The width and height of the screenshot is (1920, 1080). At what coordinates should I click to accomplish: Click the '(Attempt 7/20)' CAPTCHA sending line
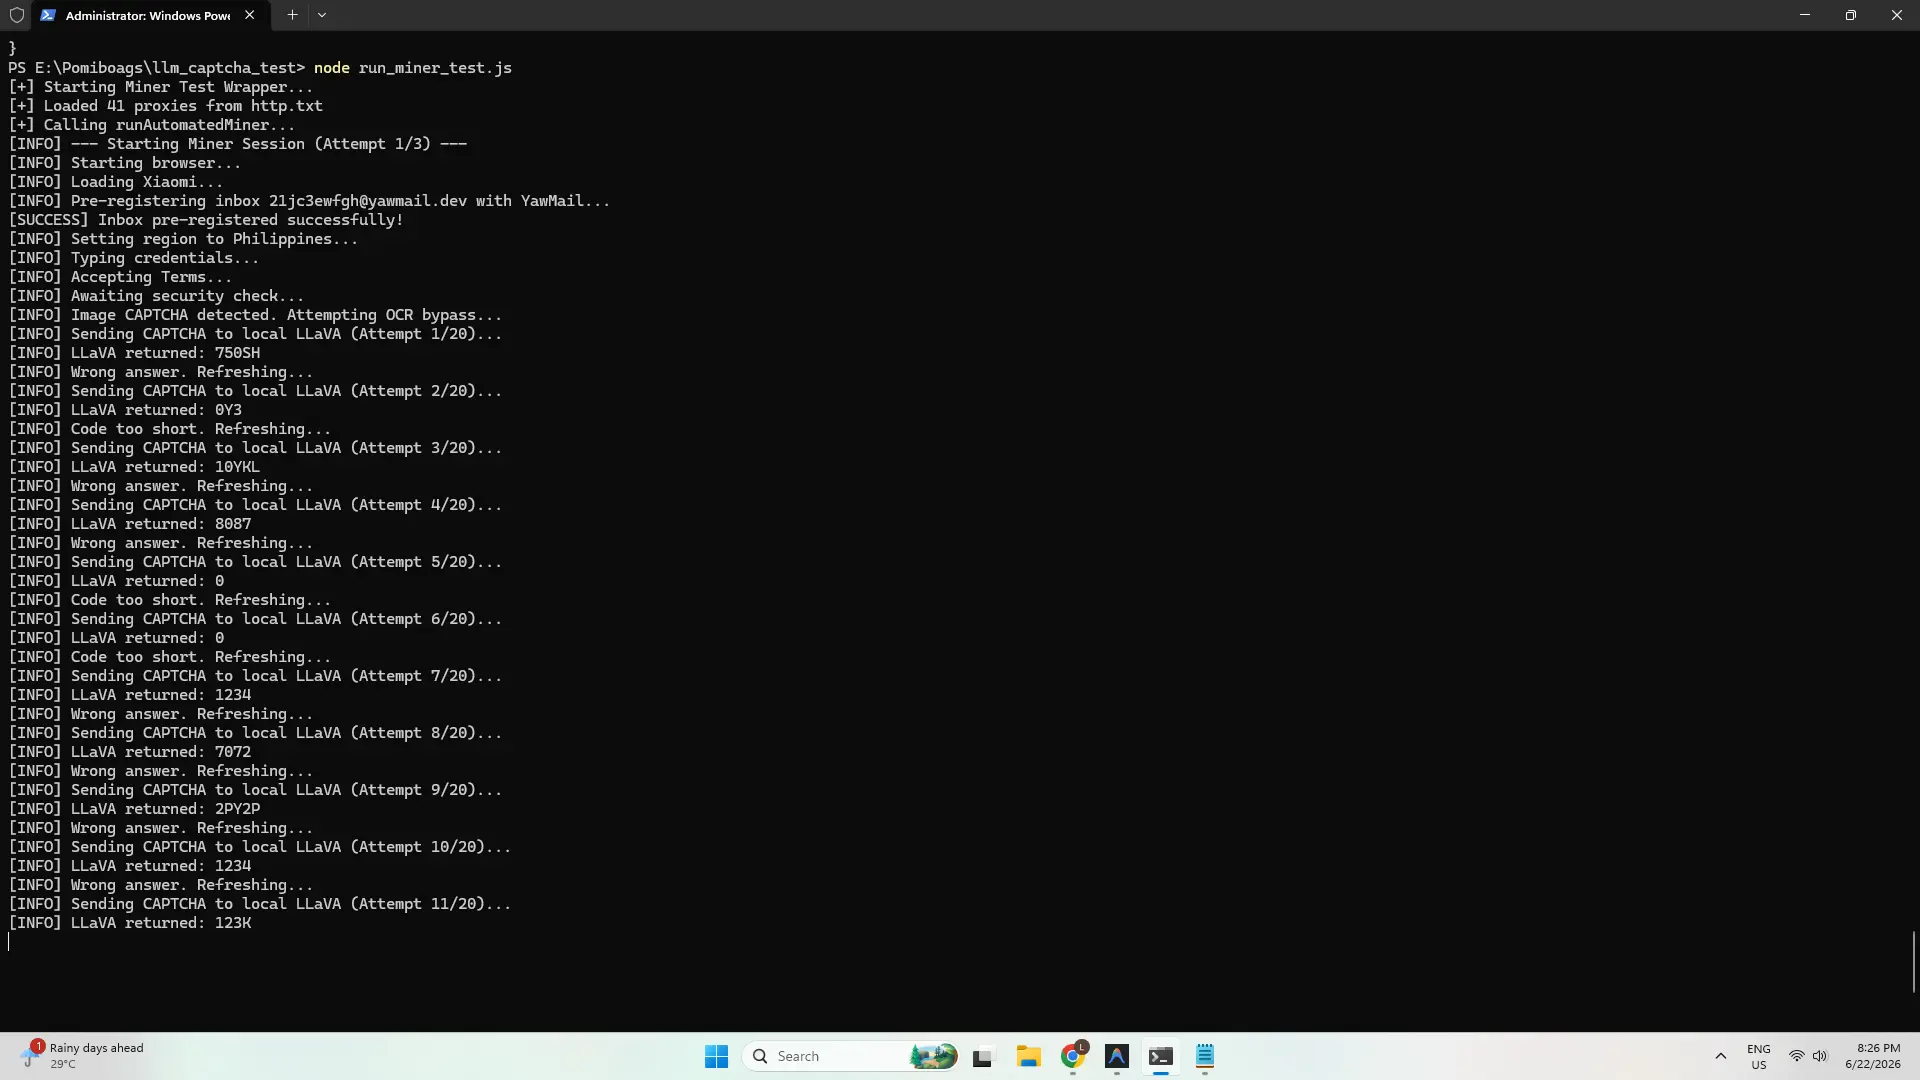255,676
